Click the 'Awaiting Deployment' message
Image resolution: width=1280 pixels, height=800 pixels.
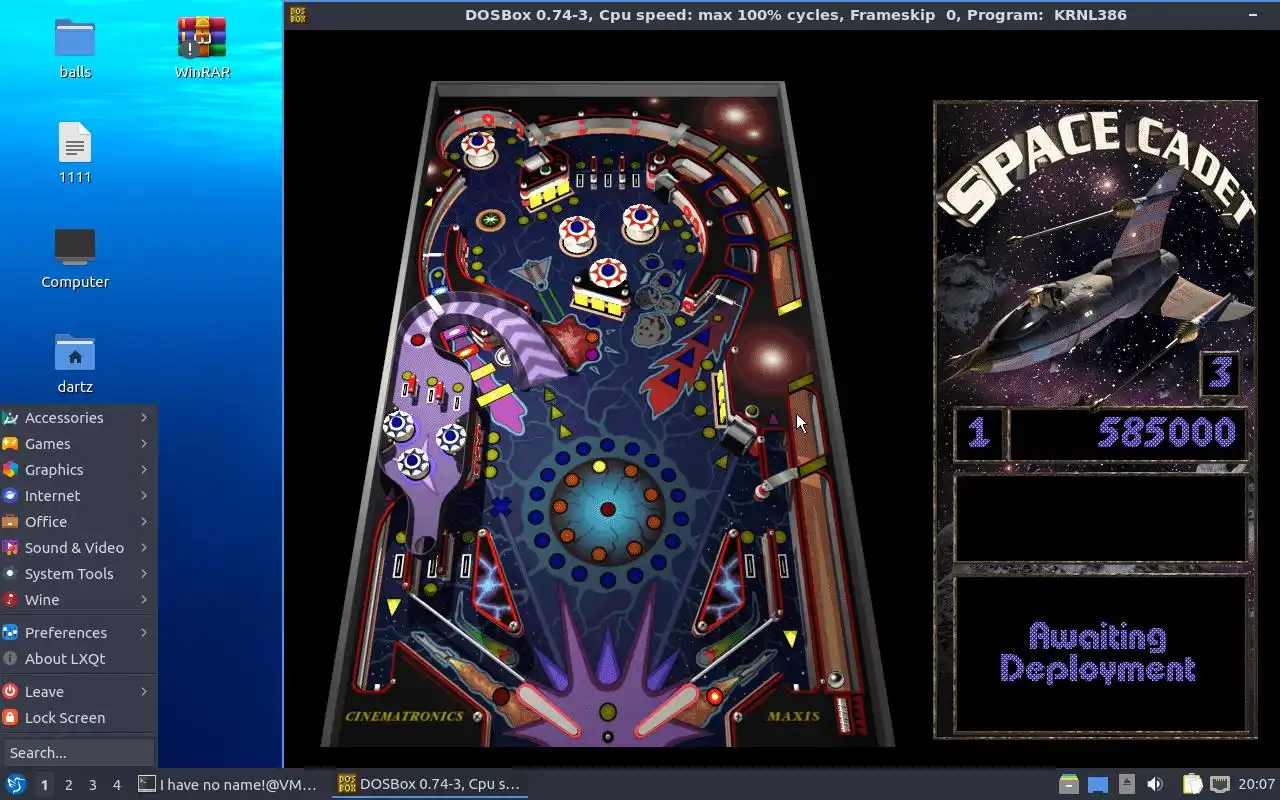[x=1097, y=652]
